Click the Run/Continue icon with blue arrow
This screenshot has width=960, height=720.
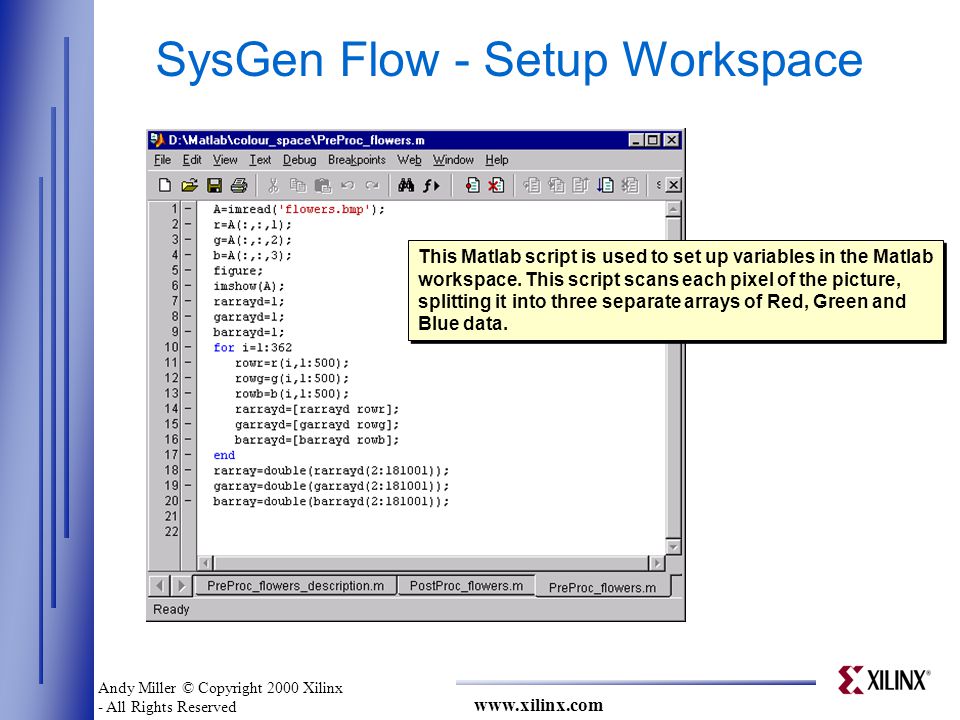(605, 185)
